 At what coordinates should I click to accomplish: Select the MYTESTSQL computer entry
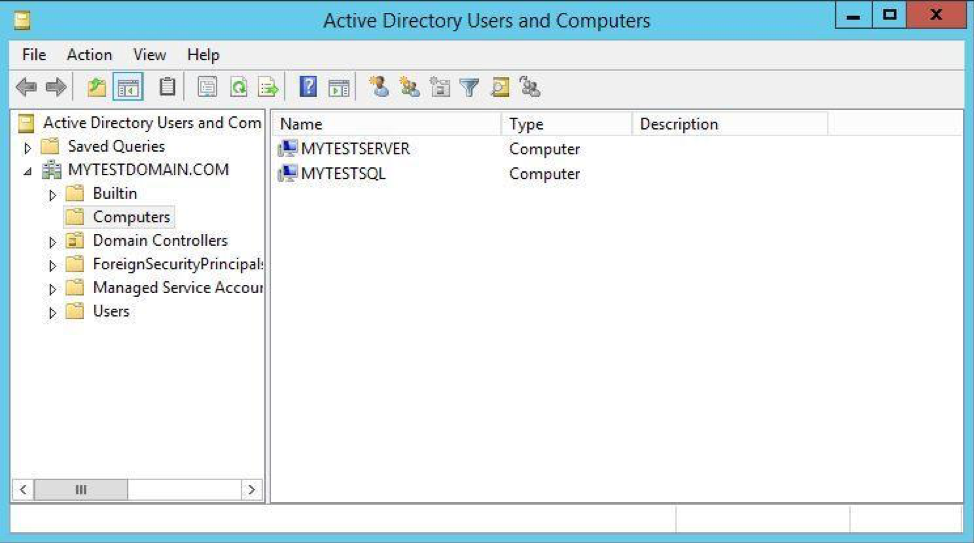[343, 174]
